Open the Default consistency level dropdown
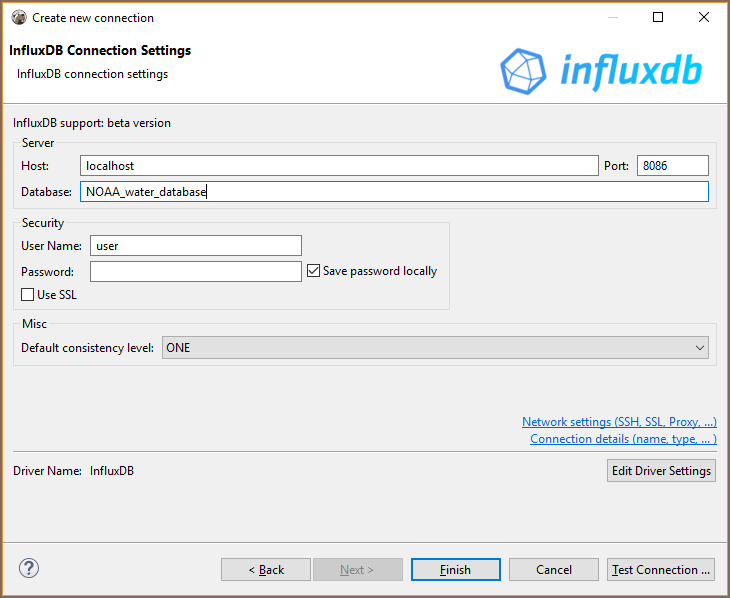 point(435,348)
